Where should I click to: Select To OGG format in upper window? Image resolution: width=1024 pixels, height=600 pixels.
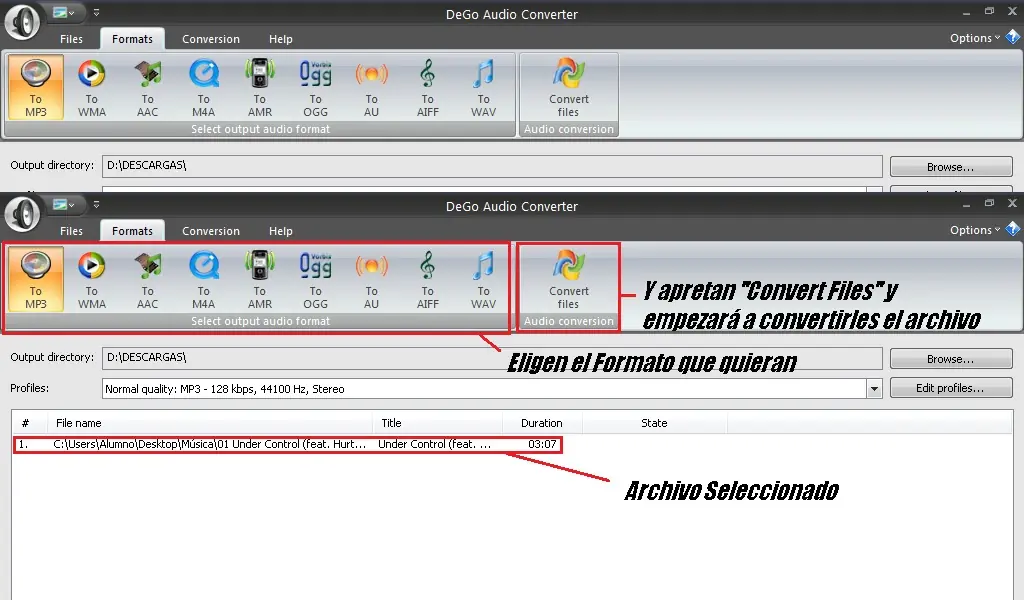[x=315, y=87]
